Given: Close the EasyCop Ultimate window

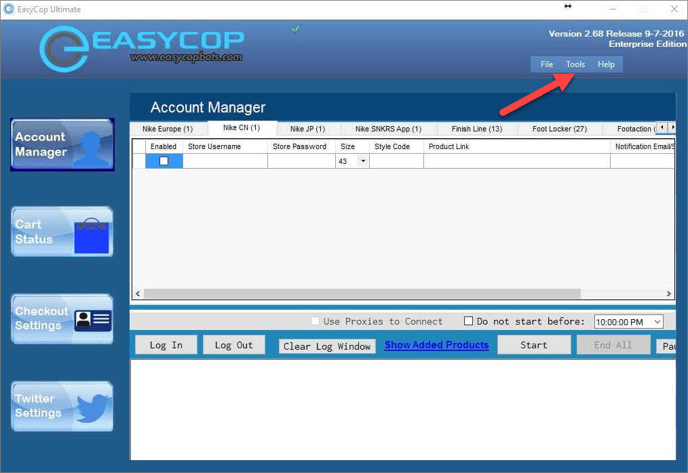Looking at the screenshot, I should point(674,9).
